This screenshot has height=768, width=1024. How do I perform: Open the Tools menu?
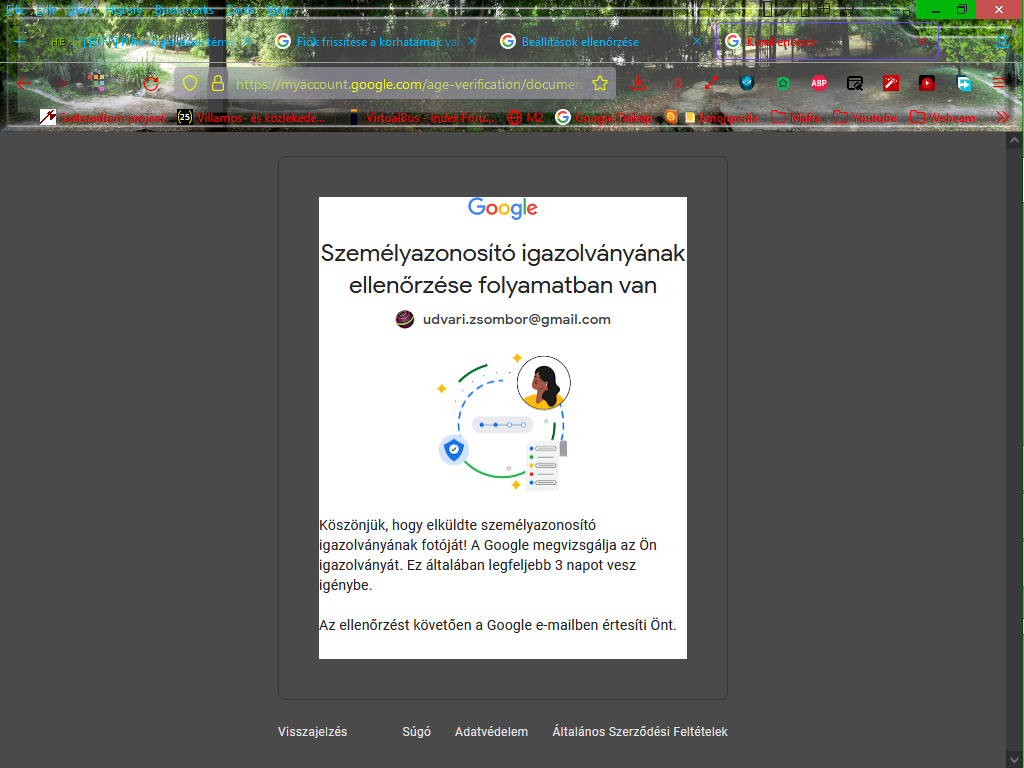(240, 10)
